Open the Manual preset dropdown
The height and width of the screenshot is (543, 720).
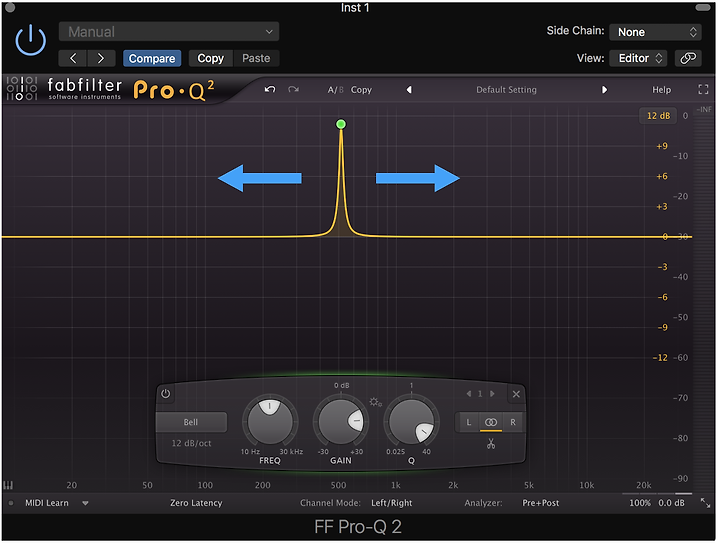[x=169, y=32]
